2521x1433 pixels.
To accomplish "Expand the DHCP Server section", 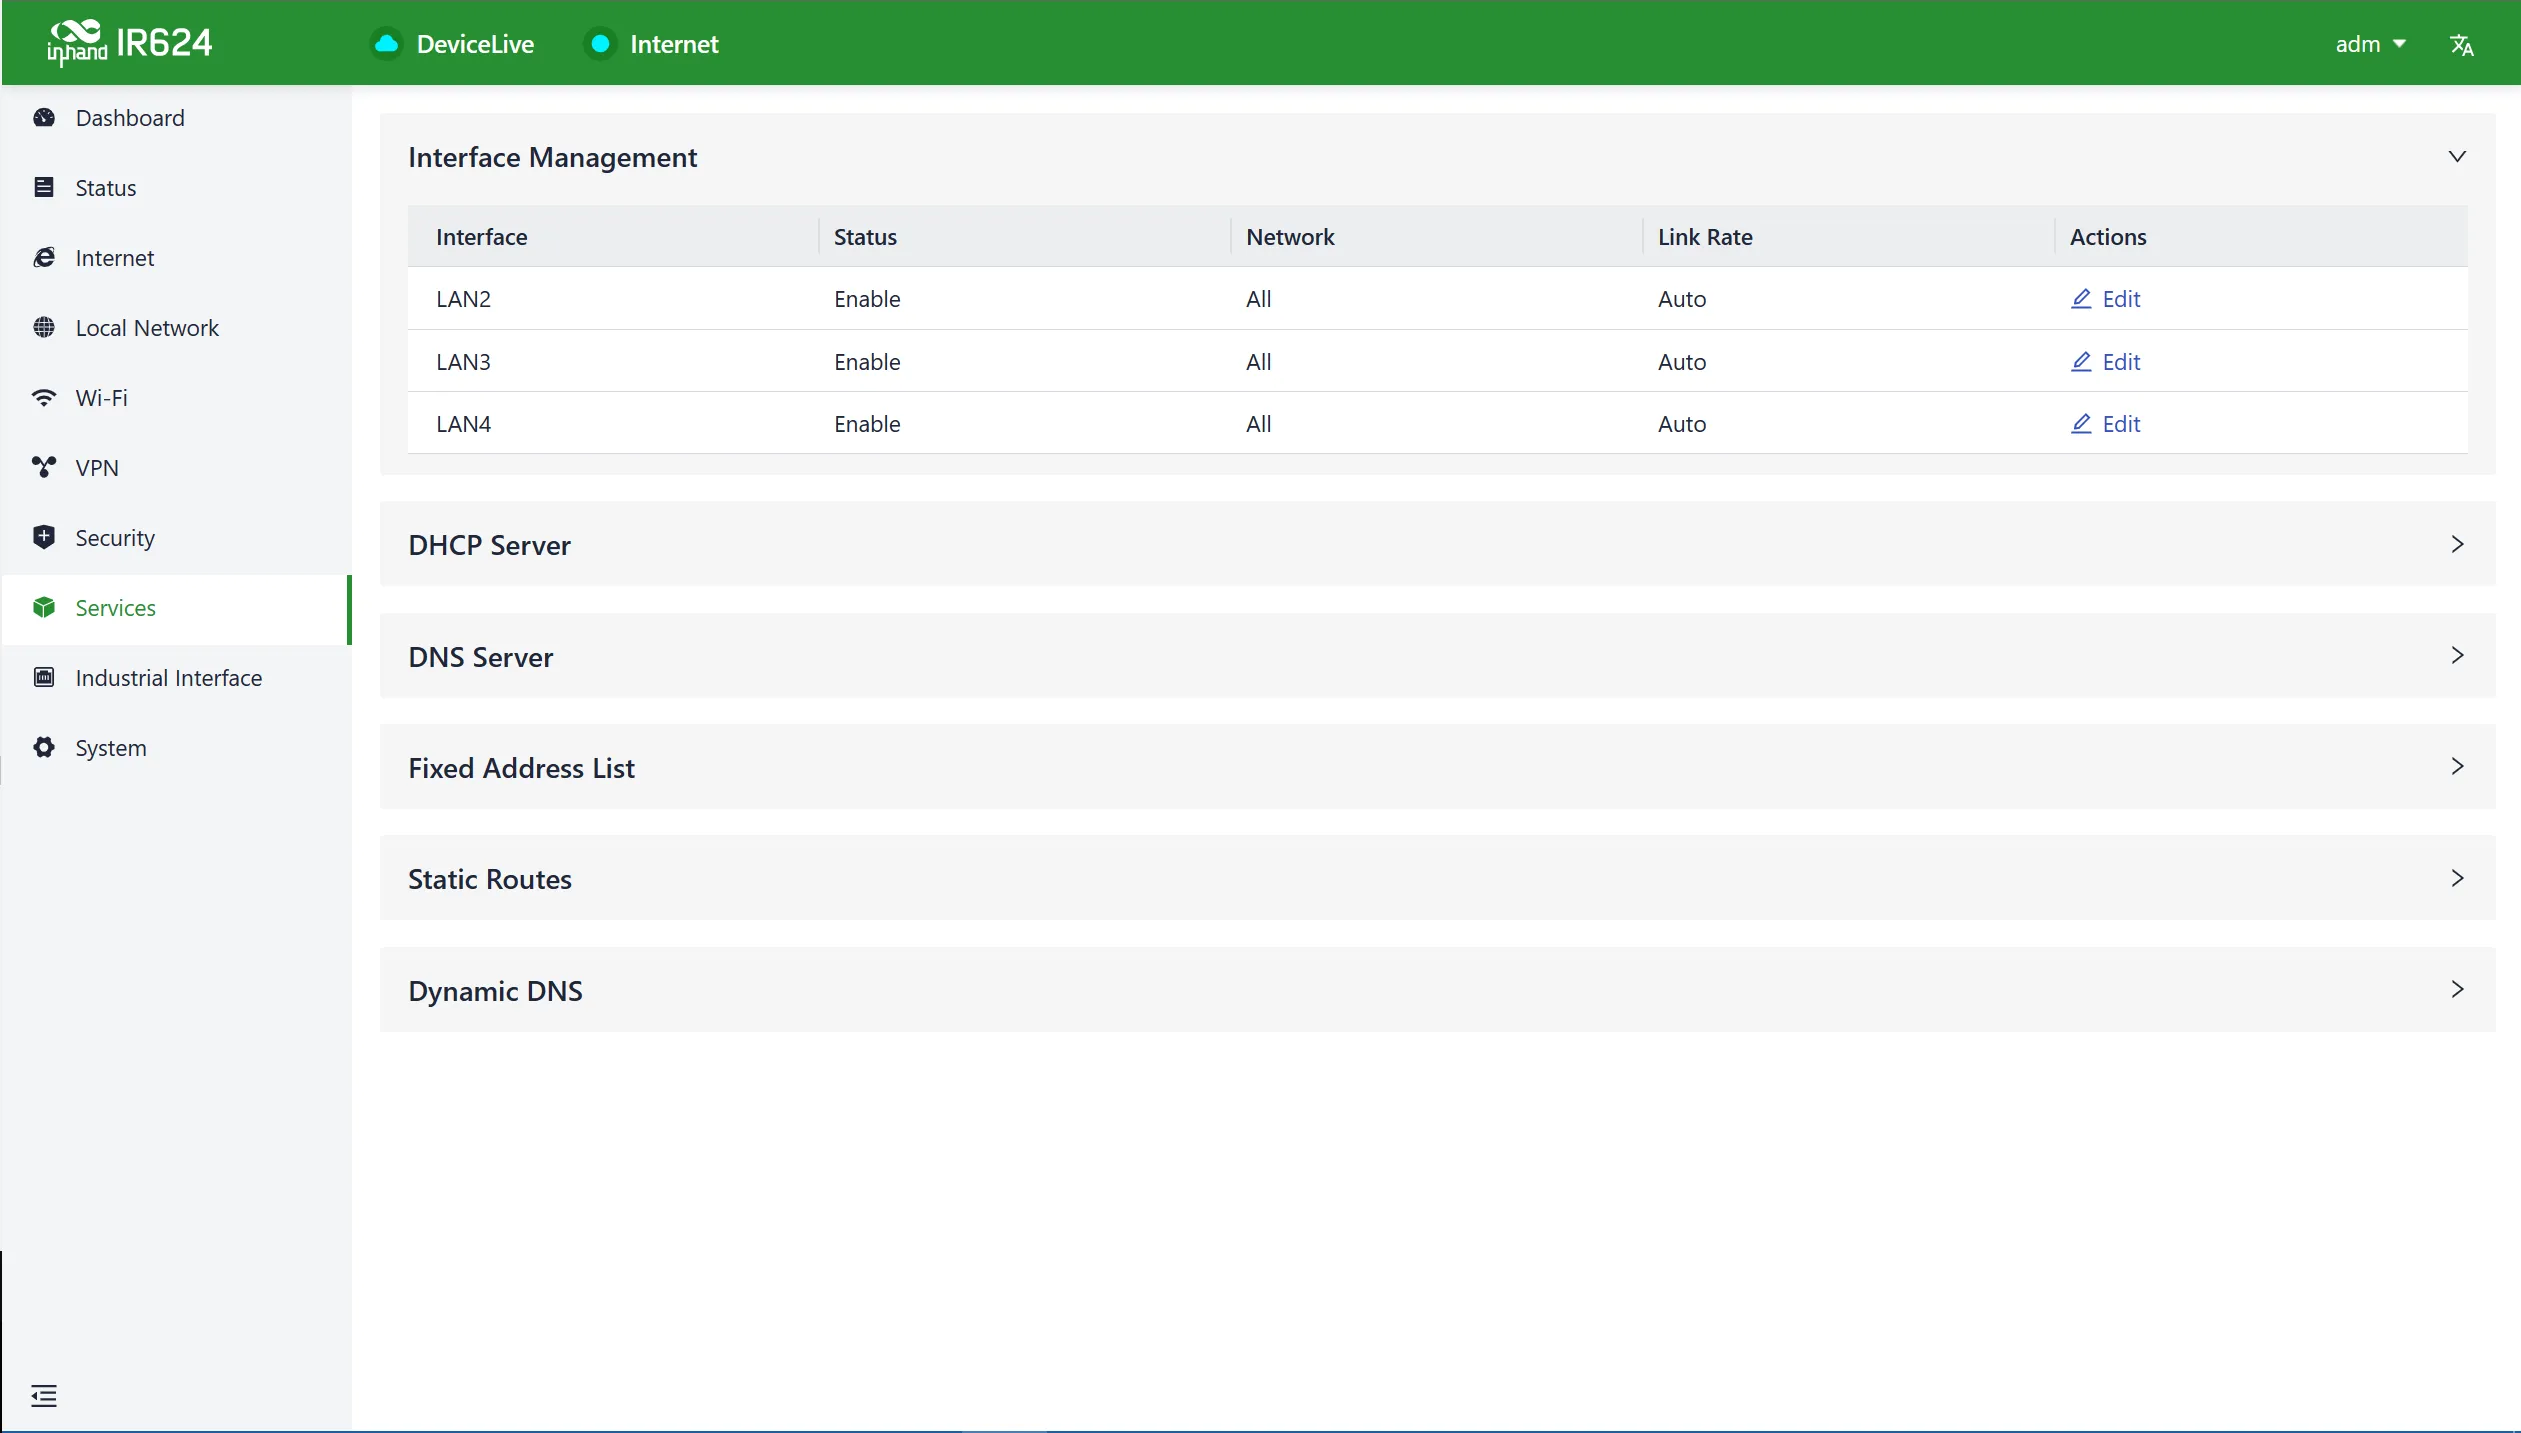I will tap(2457, 544).
